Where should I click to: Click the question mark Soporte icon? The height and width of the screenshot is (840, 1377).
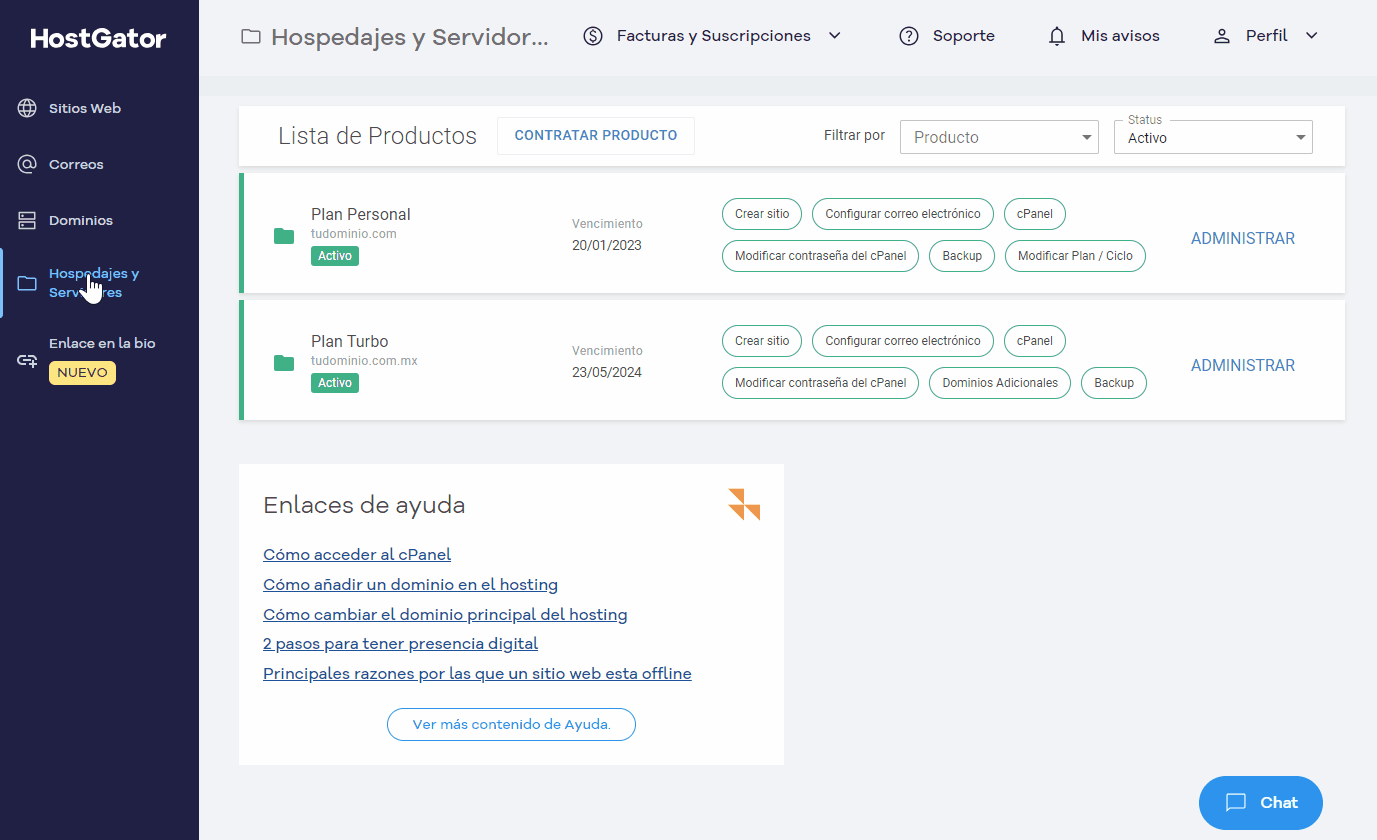[x=909, y=36]
